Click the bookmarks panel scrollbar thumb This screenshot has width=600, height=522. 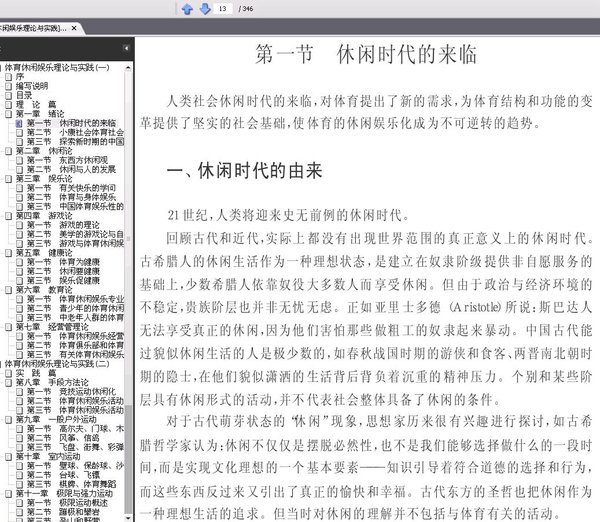coord(128,459)
